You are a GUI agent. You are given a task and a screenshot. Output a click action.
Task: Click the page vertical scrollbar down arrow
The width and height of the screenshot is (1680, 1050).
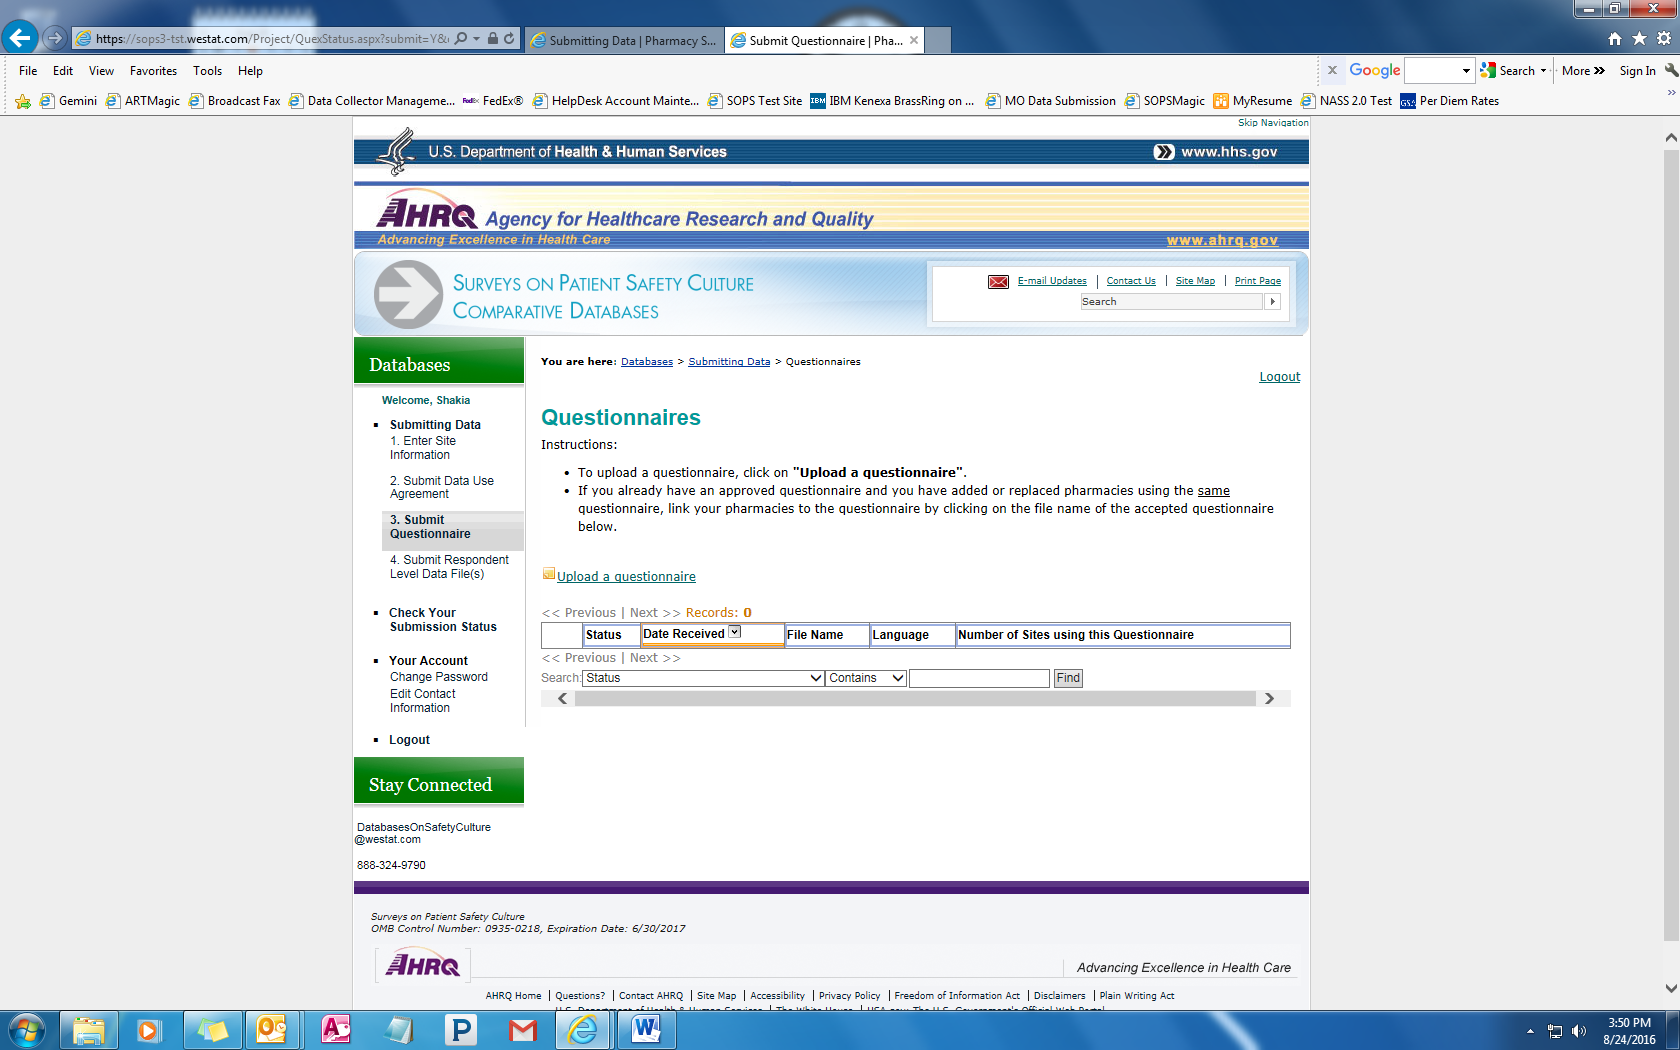tap(1671, 987)
